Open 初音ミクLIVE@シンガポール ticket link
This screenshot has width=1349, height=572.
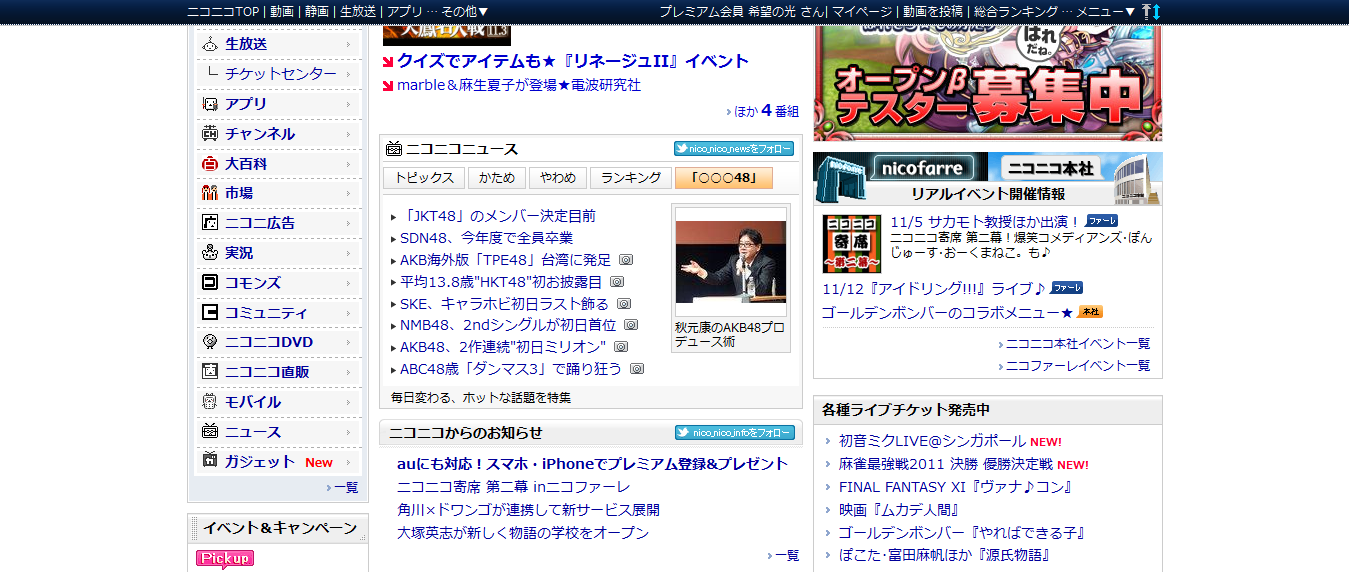click(932, 441)
